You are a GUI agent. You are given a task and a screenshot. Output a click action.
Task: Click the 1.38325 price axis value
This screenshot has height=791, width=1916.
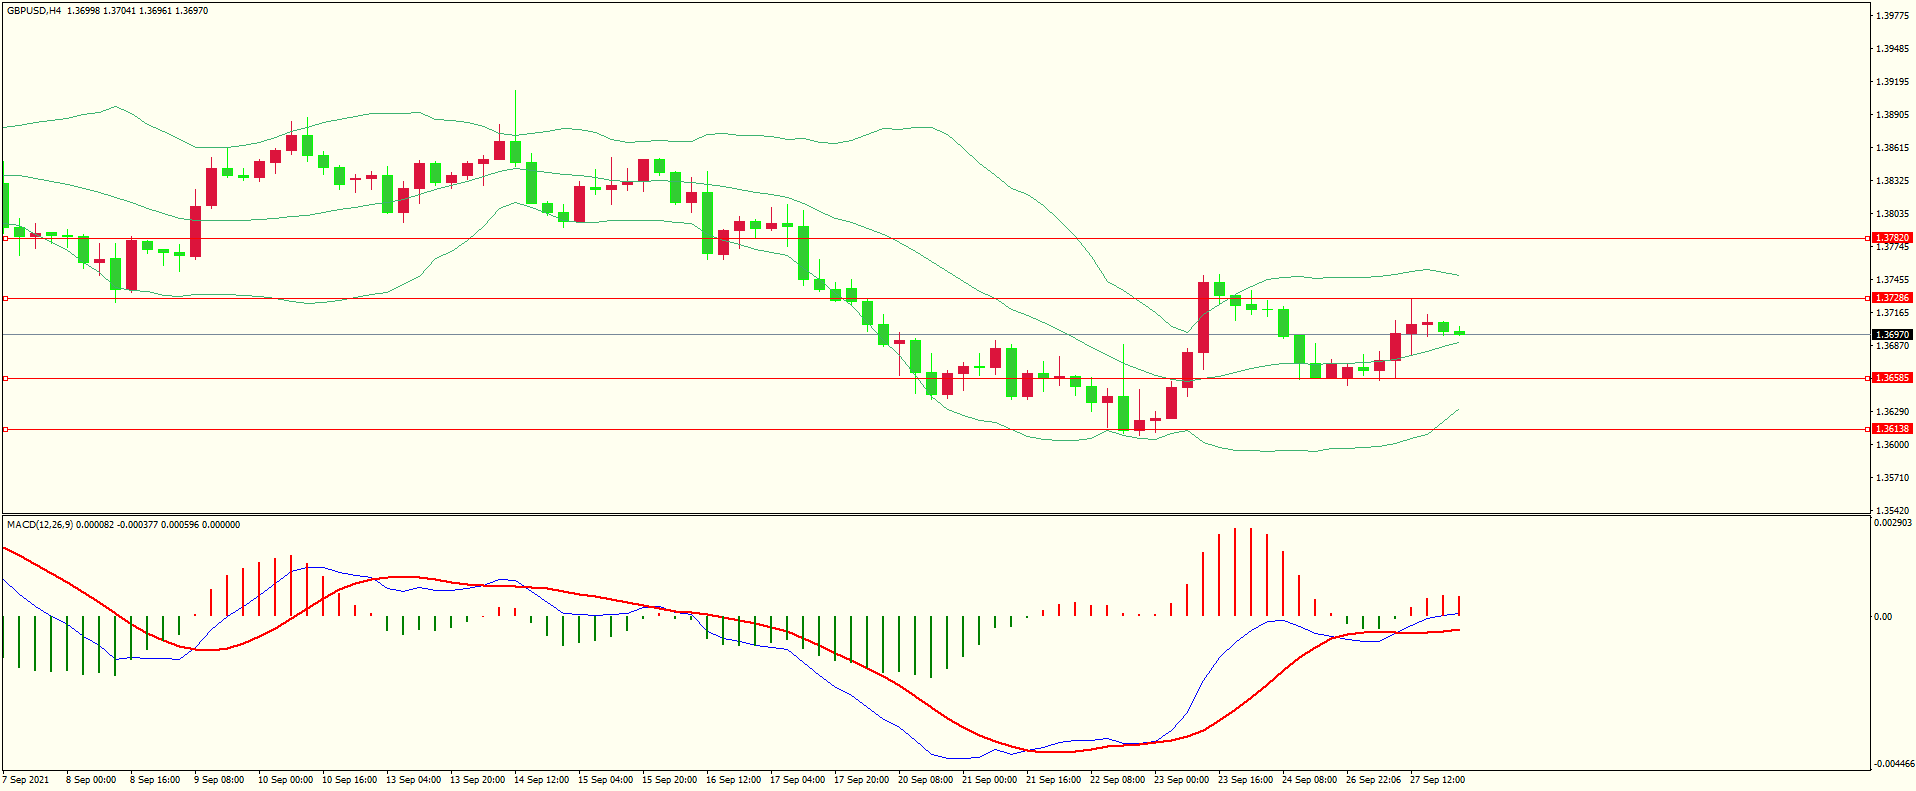coord(1893,181)
